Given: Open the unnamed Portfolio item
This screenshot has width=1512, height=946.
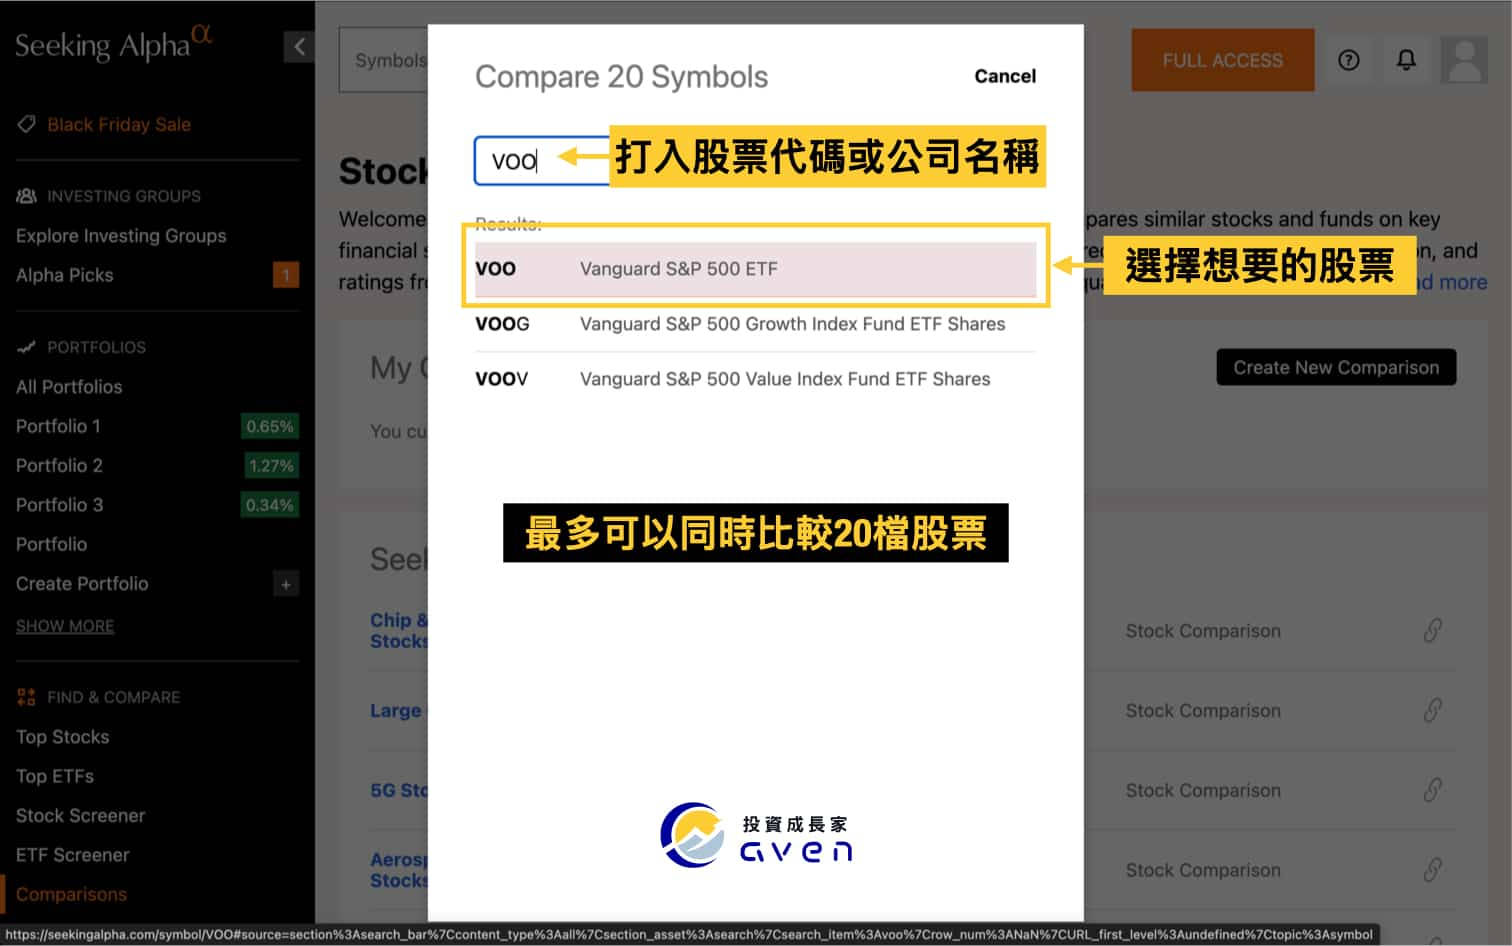Looking at the screenshot, I should pos(51,544).
